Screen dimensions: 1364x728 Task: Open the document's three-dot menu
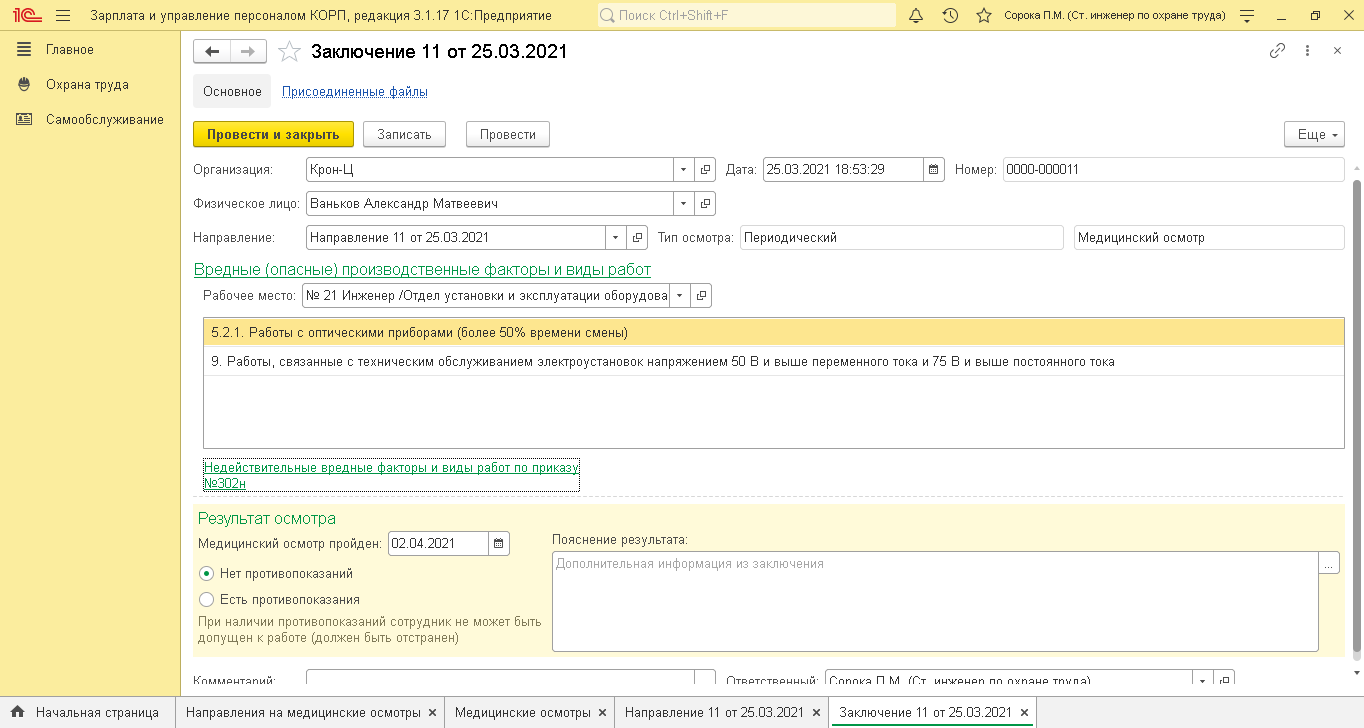pyautogui.click(x=1307, y=51)
